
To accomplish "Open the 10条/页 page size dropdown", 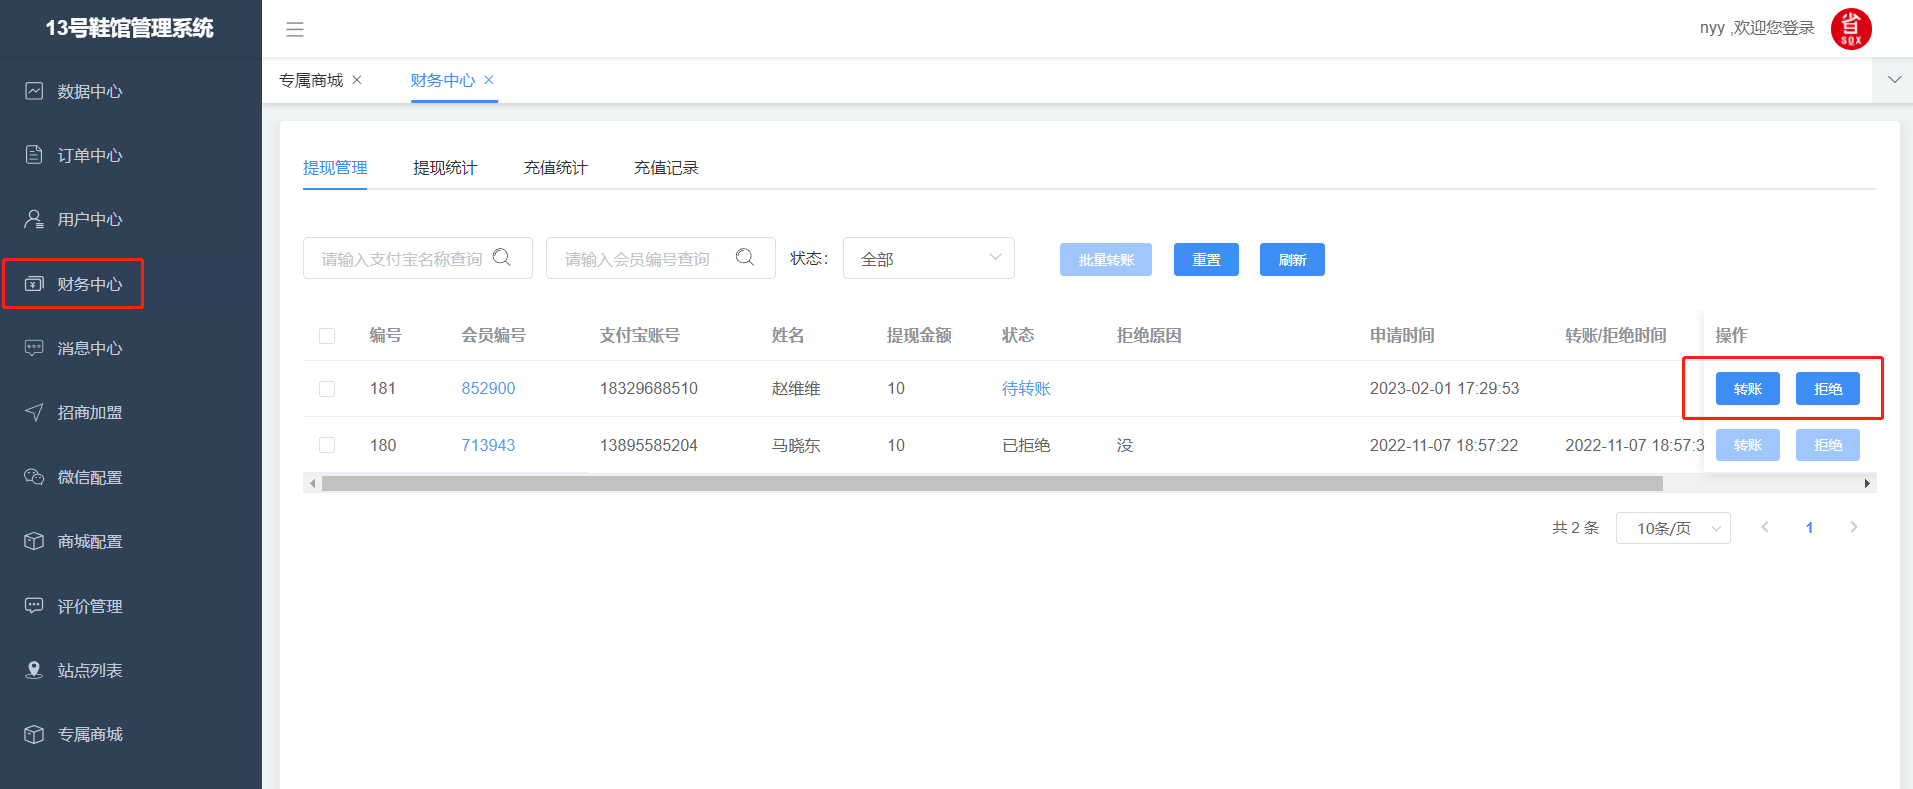I will (1672, 528).
